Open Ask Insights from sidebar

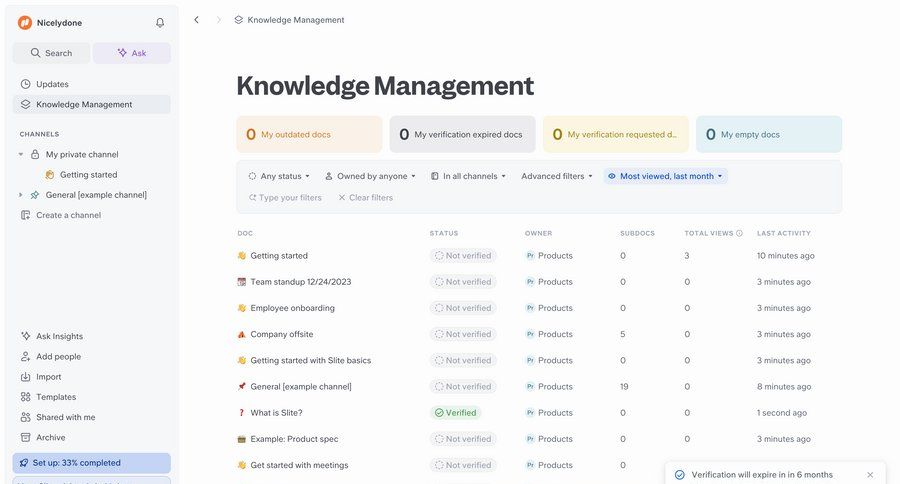click(59, 336)
